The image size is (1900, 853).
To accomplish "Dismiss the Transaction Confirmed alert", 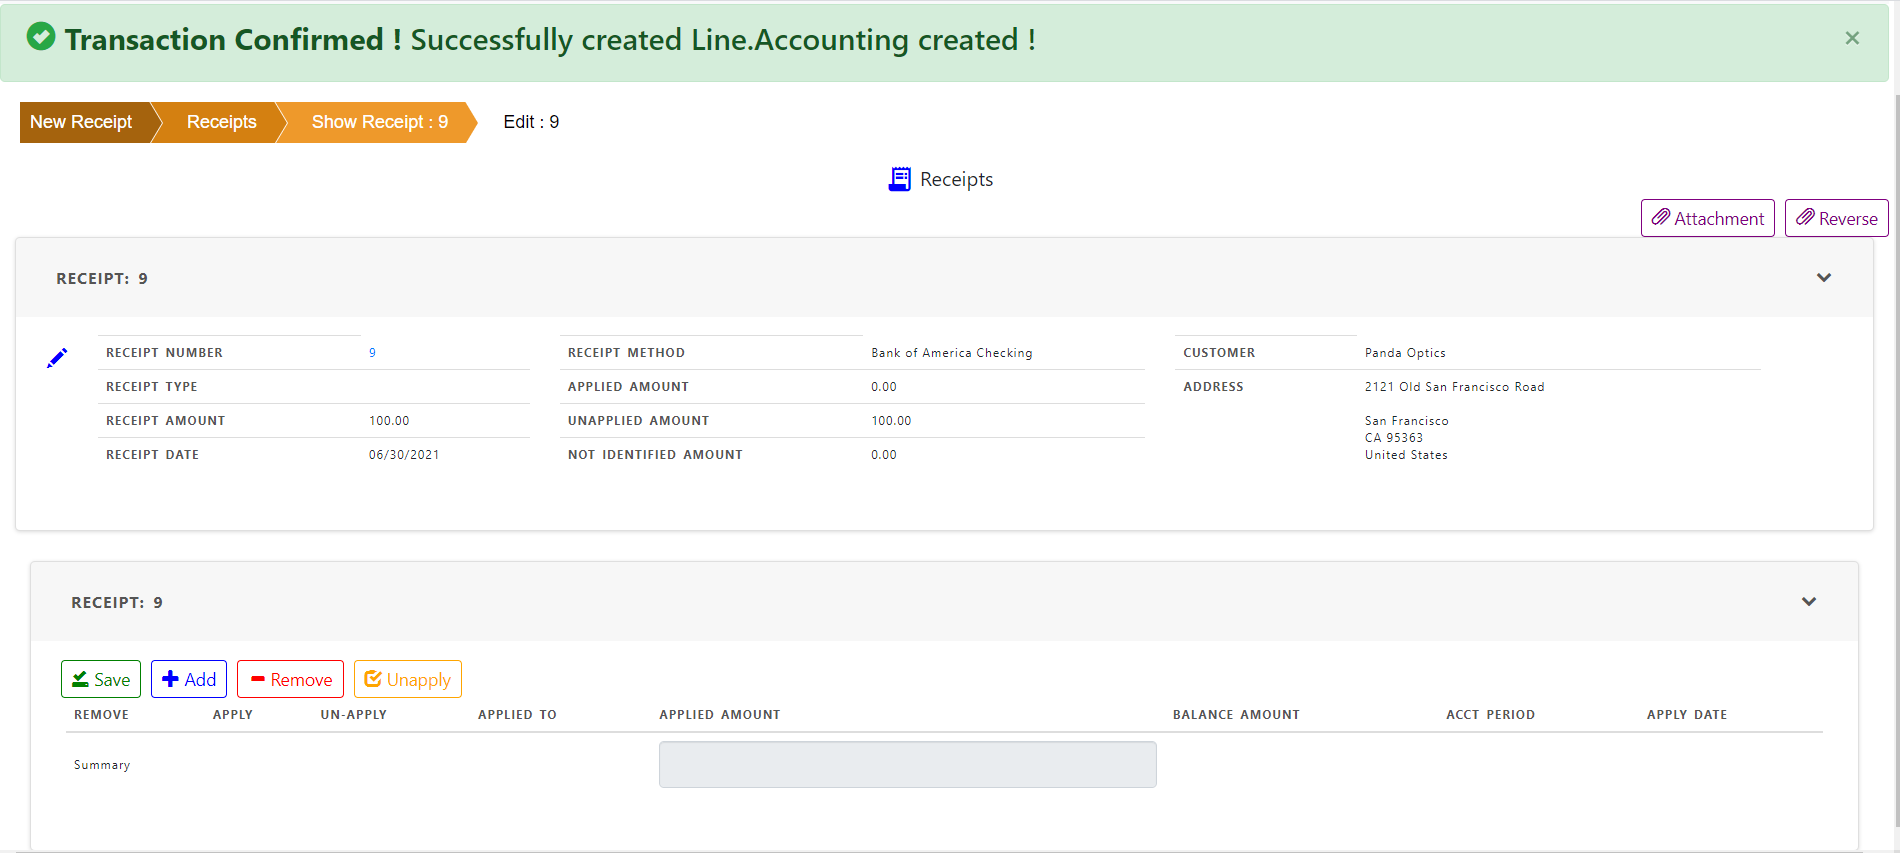I will click(1852, 38).
